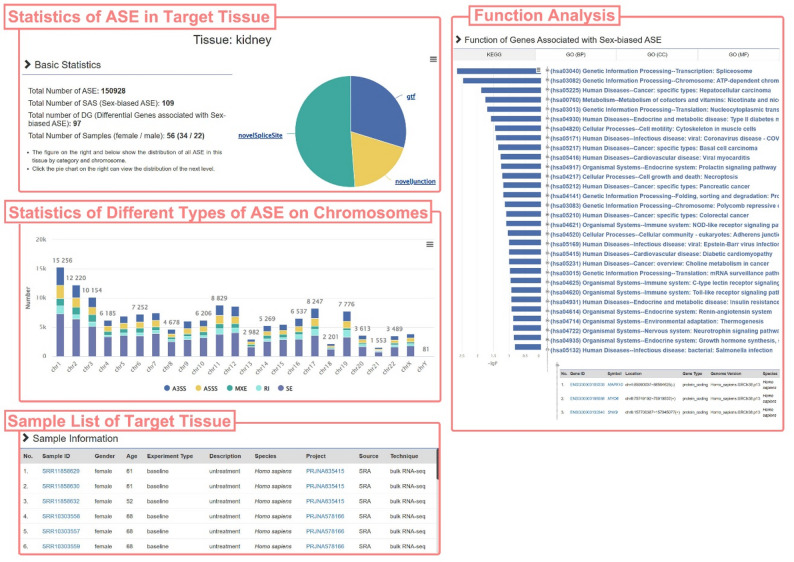Open sample SRR10303556
The width and height of the screenshot is (794, 562).
(61, 516)
